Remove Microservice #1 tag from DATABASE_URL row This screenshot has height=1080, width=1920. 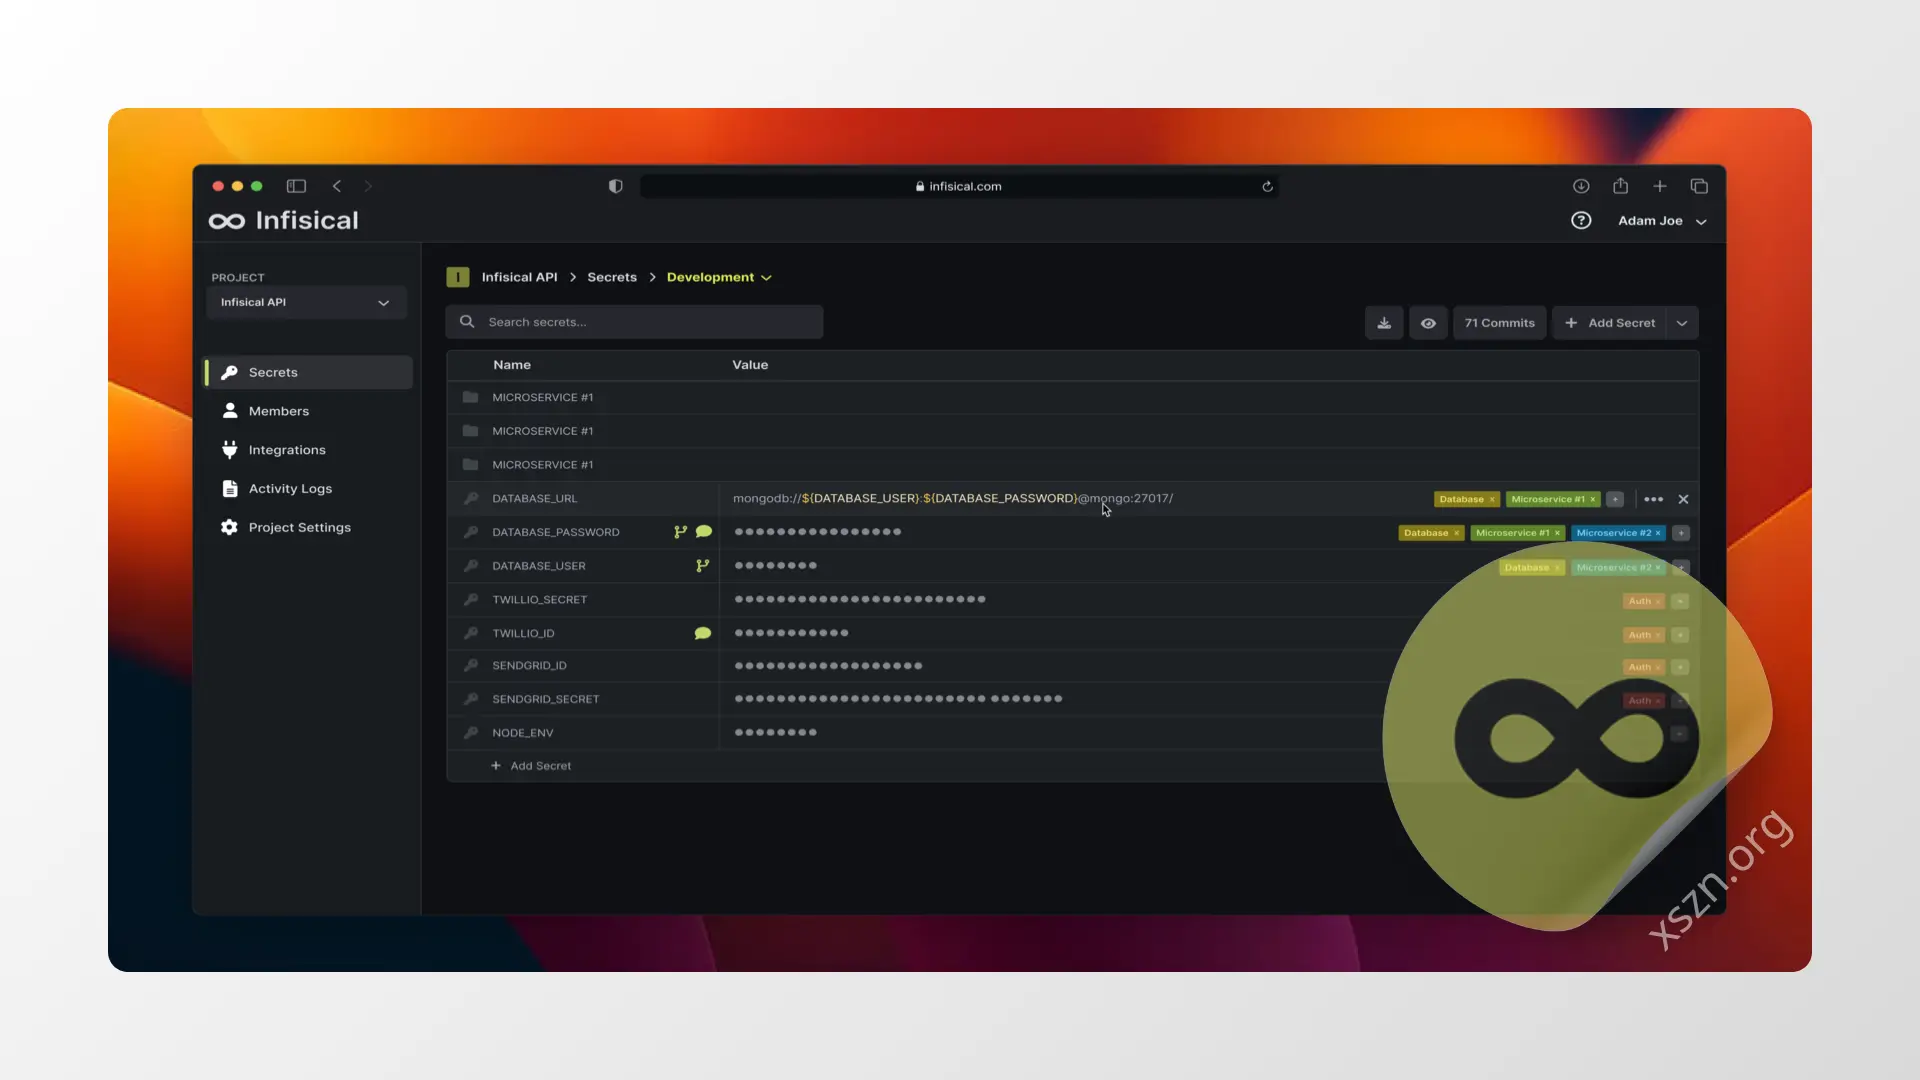(x=1593, y=499)
